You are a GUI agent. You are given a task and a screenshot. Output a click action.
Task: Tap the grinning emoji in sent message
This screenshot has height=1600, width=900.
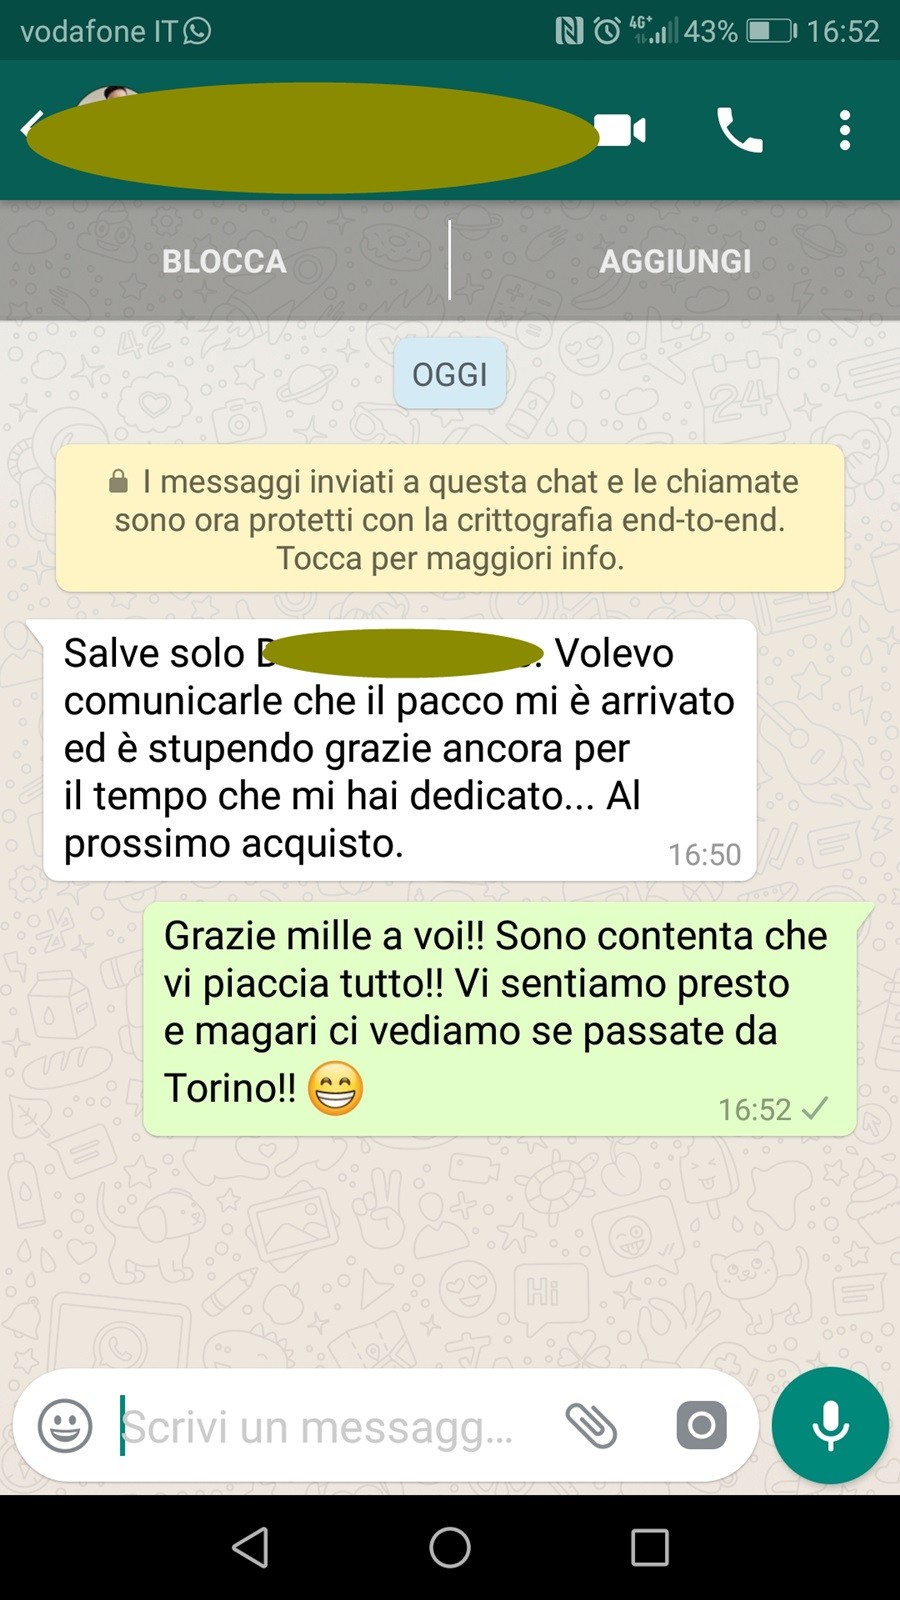click(x=335, y=1088)
